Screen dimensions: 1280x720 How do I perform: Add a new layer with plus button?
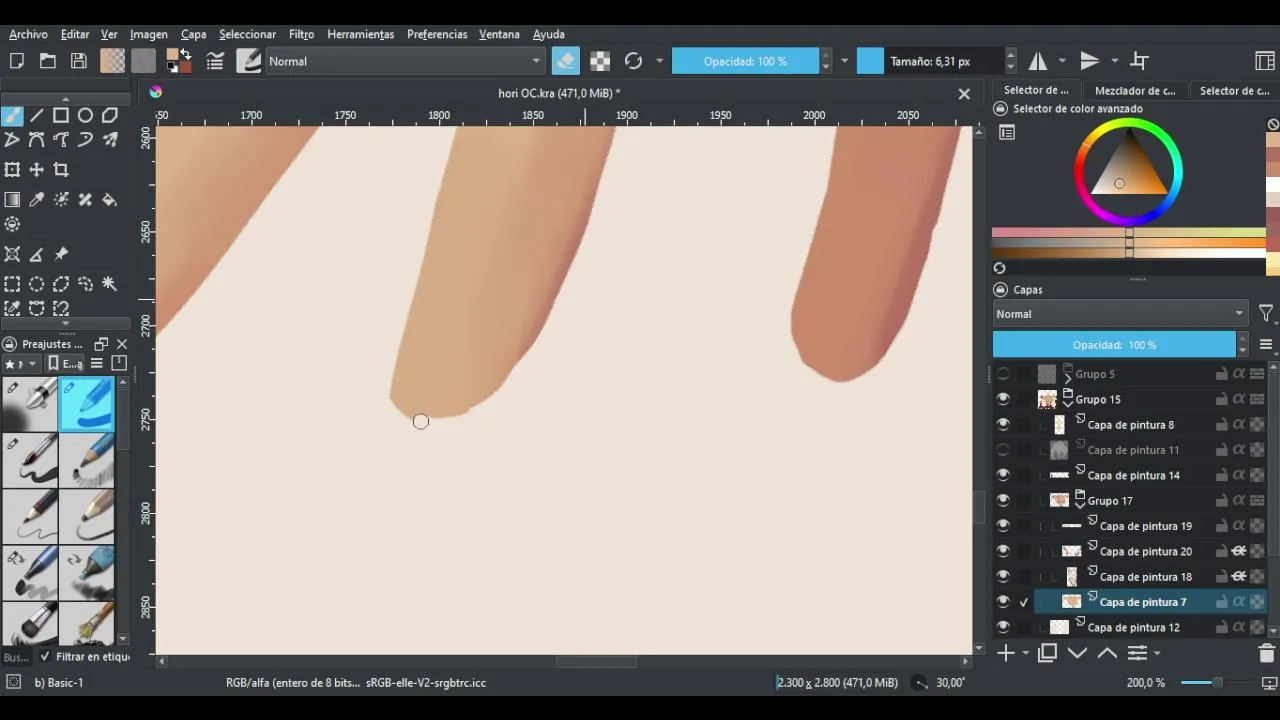coord(1006,653)
